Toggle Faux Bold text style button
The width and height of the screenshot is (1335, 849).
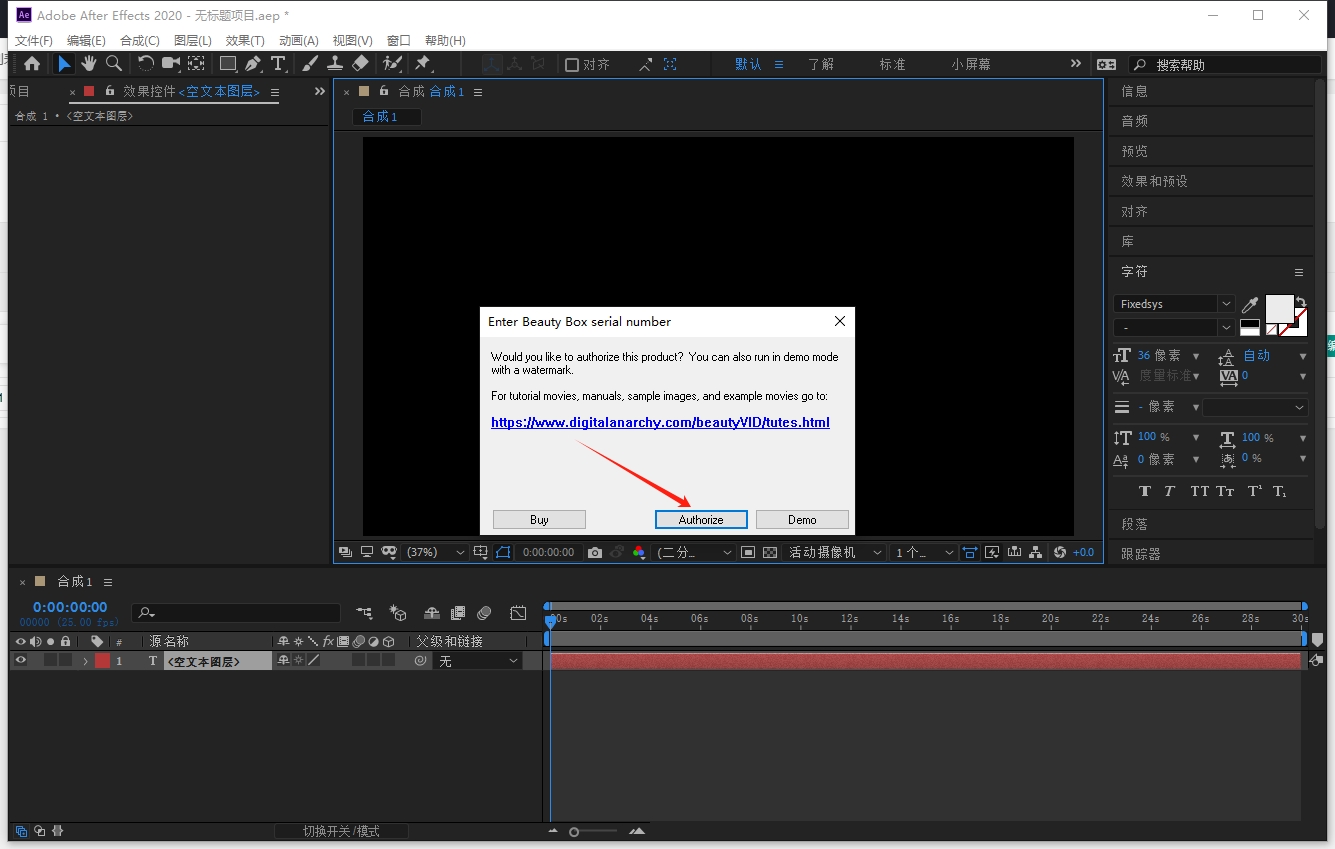(1145, 491)
